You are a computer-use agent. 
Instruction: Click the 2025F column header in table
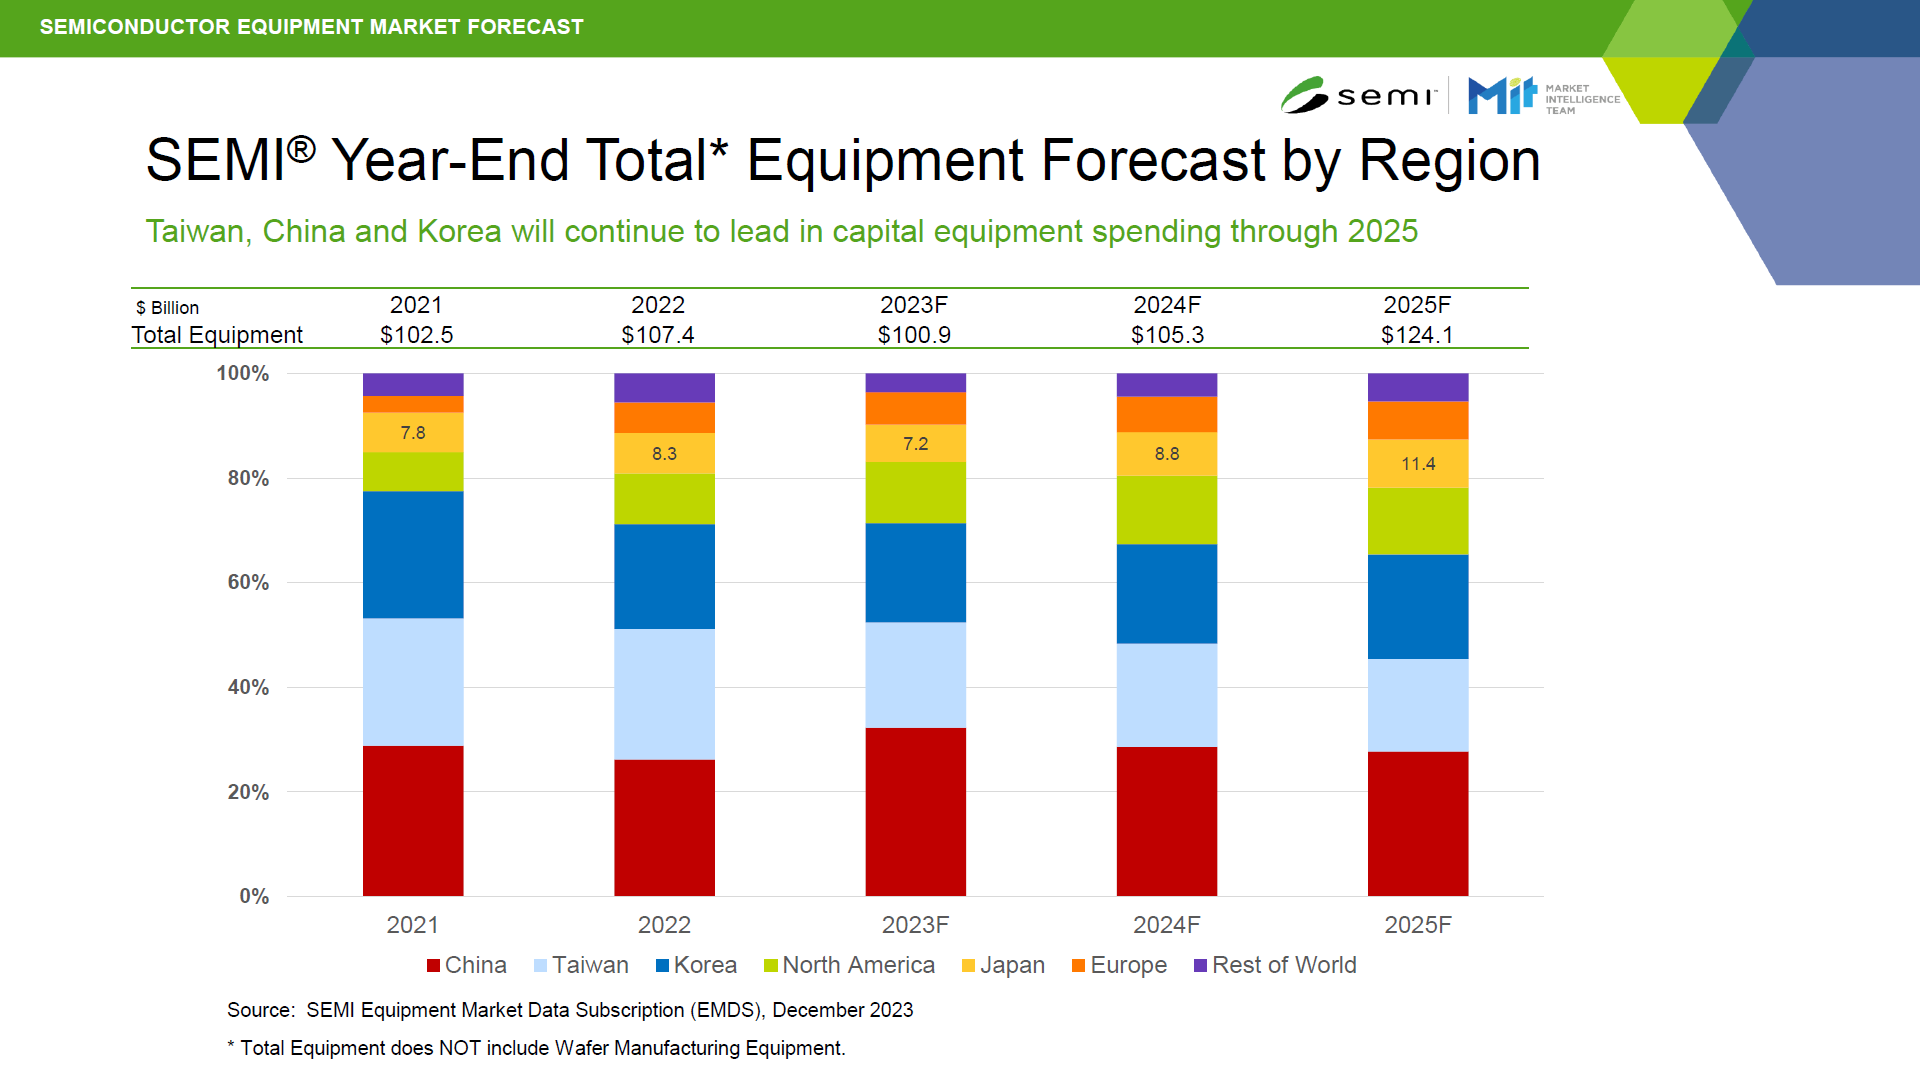point(1417,305)
